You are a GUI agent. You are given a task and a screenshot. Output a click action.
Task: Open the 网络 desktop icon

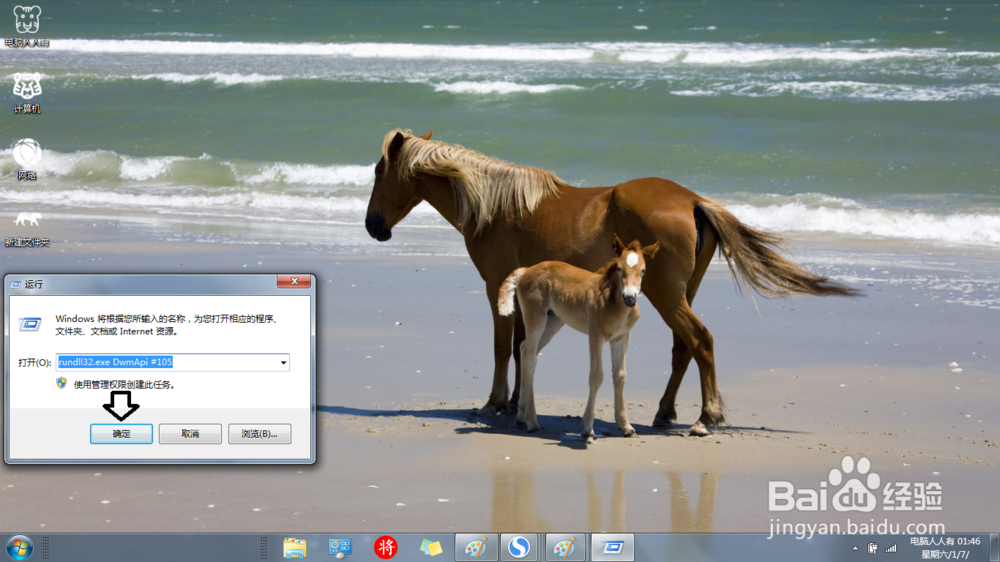pyautogui.click(x=27, y=159)
